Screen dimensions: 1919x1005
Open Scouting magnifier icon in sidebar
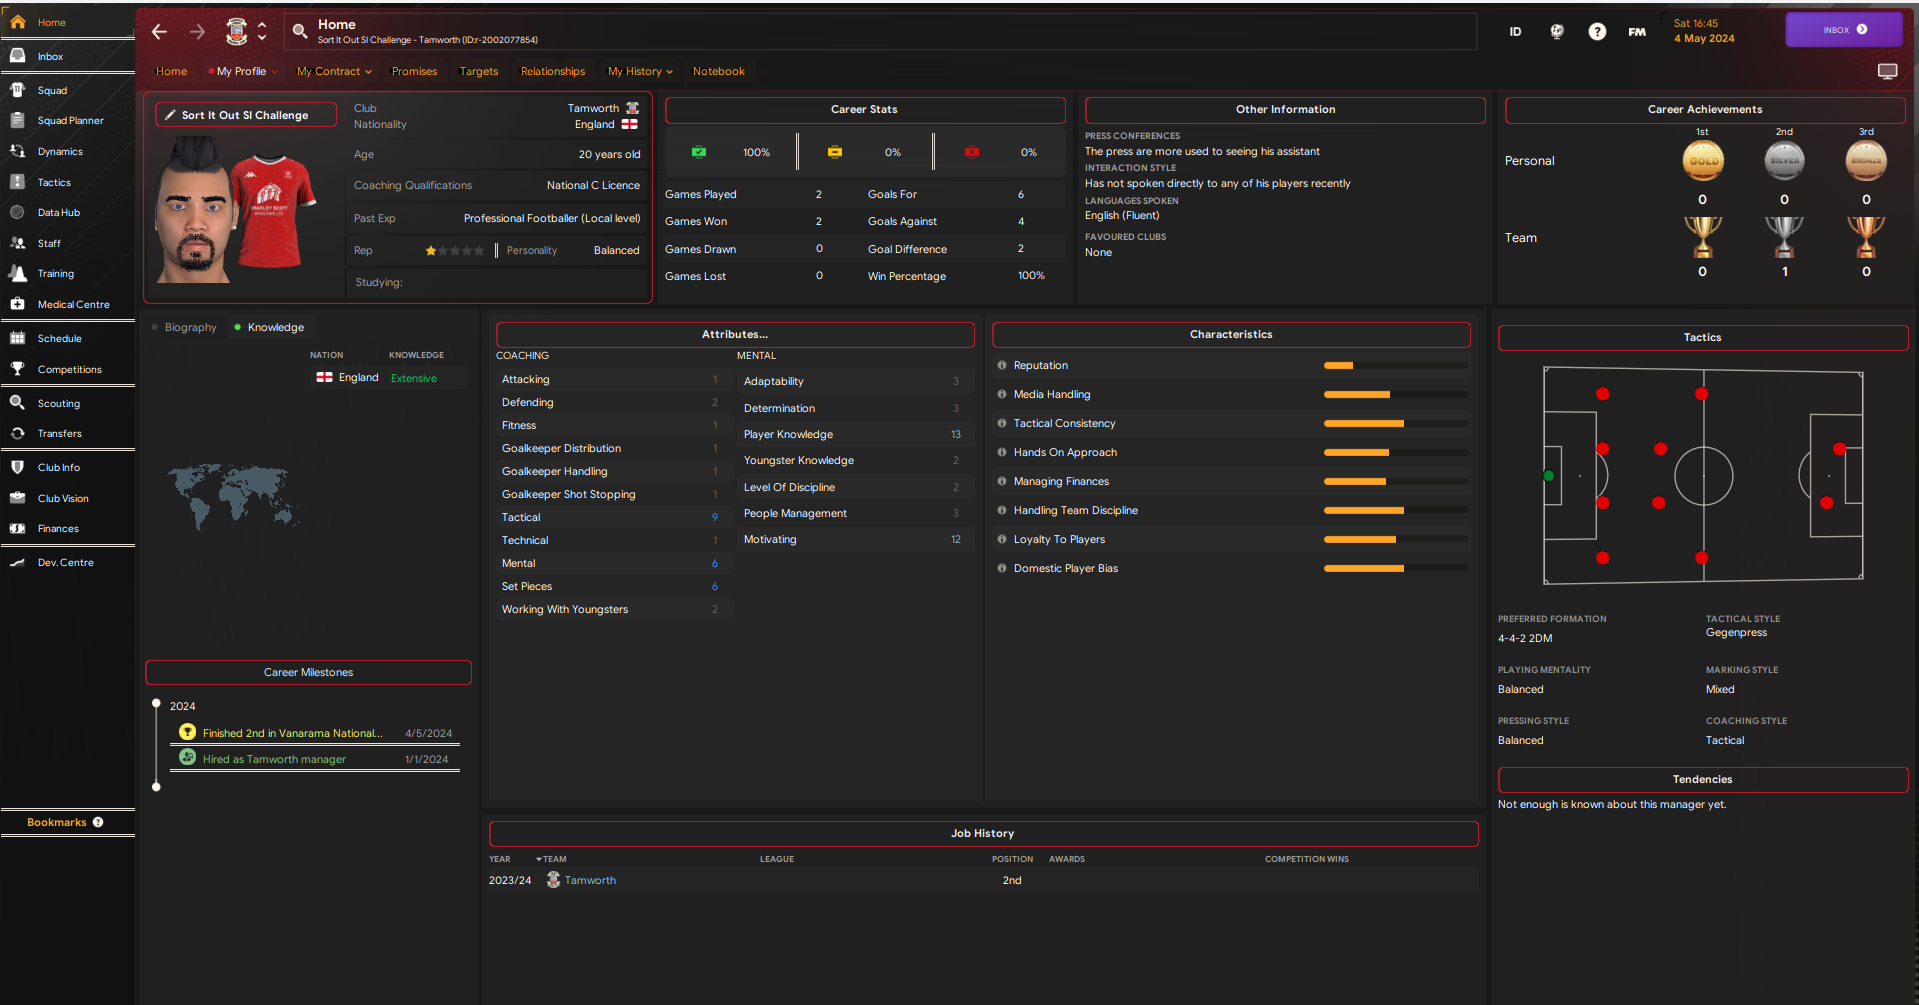point(18,403)
